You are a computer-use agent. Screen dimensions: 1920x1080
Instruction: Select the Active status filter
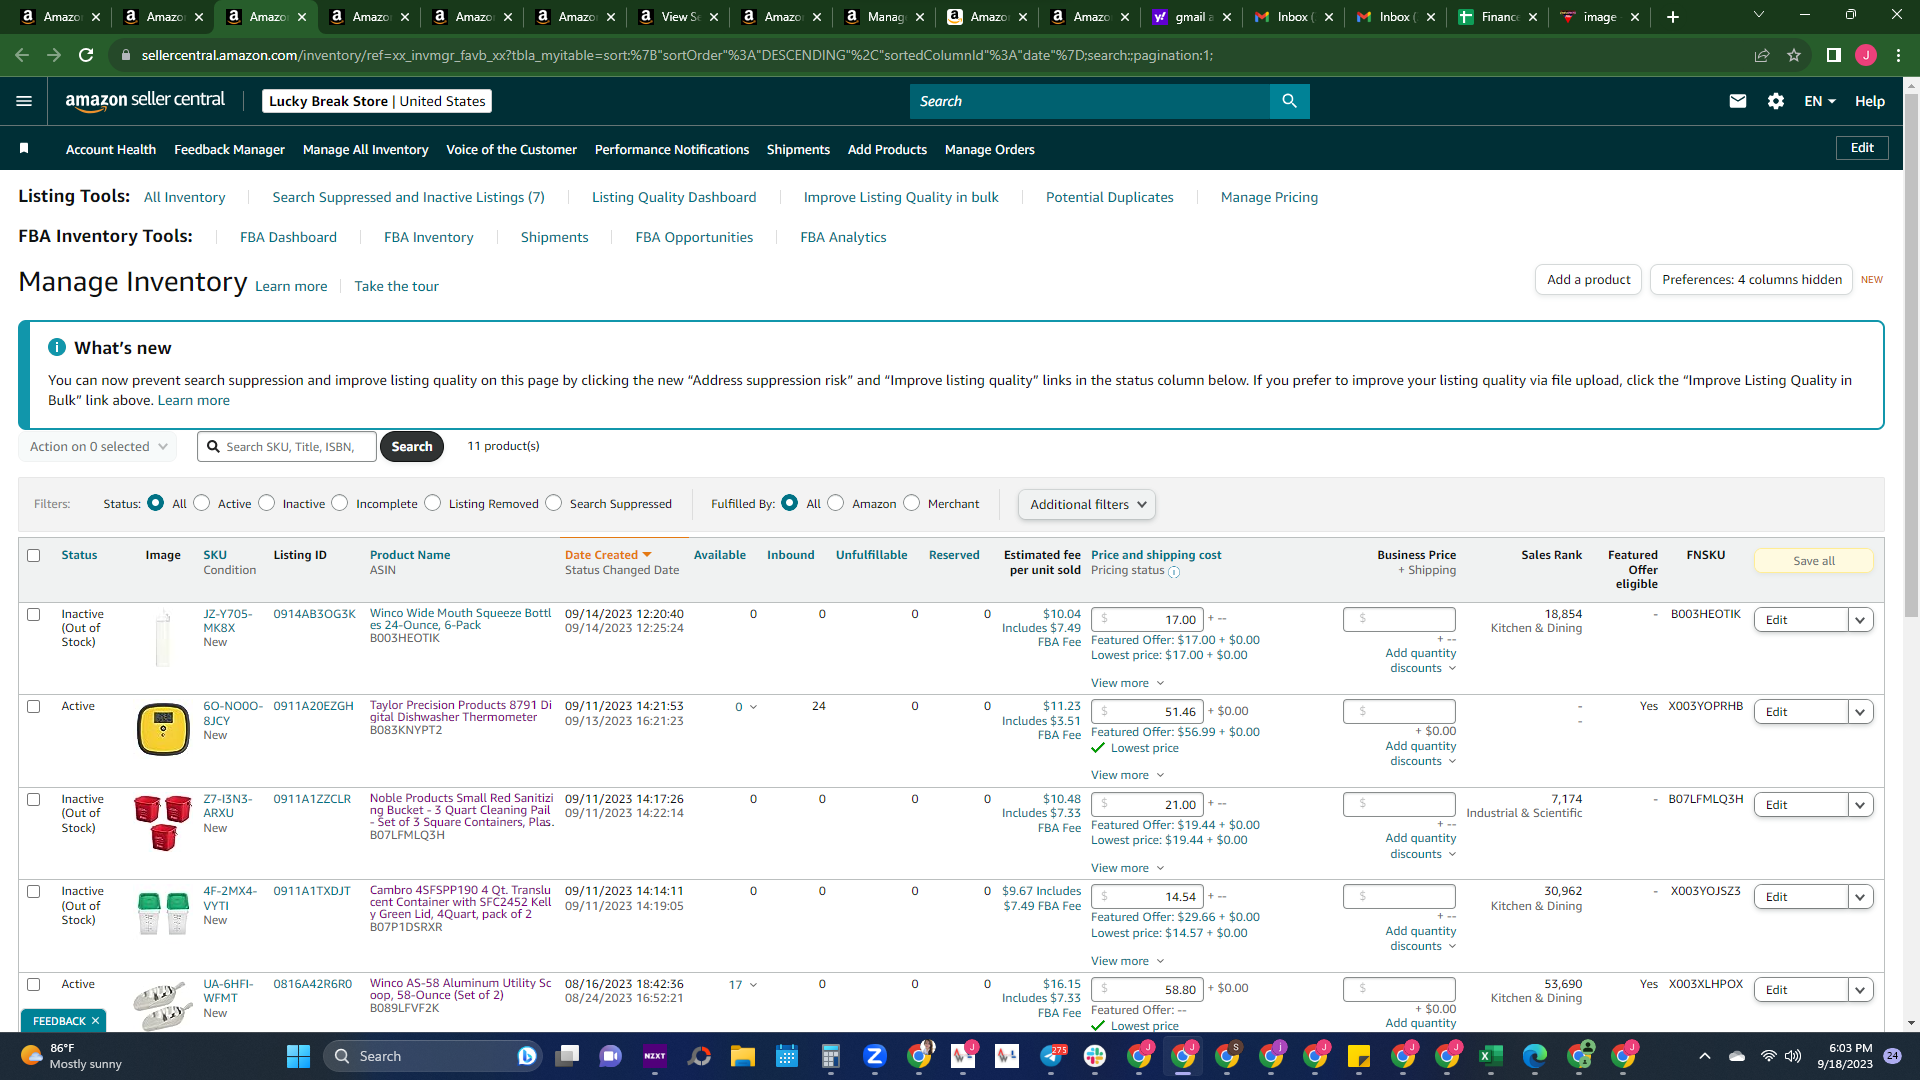(202, 503)
